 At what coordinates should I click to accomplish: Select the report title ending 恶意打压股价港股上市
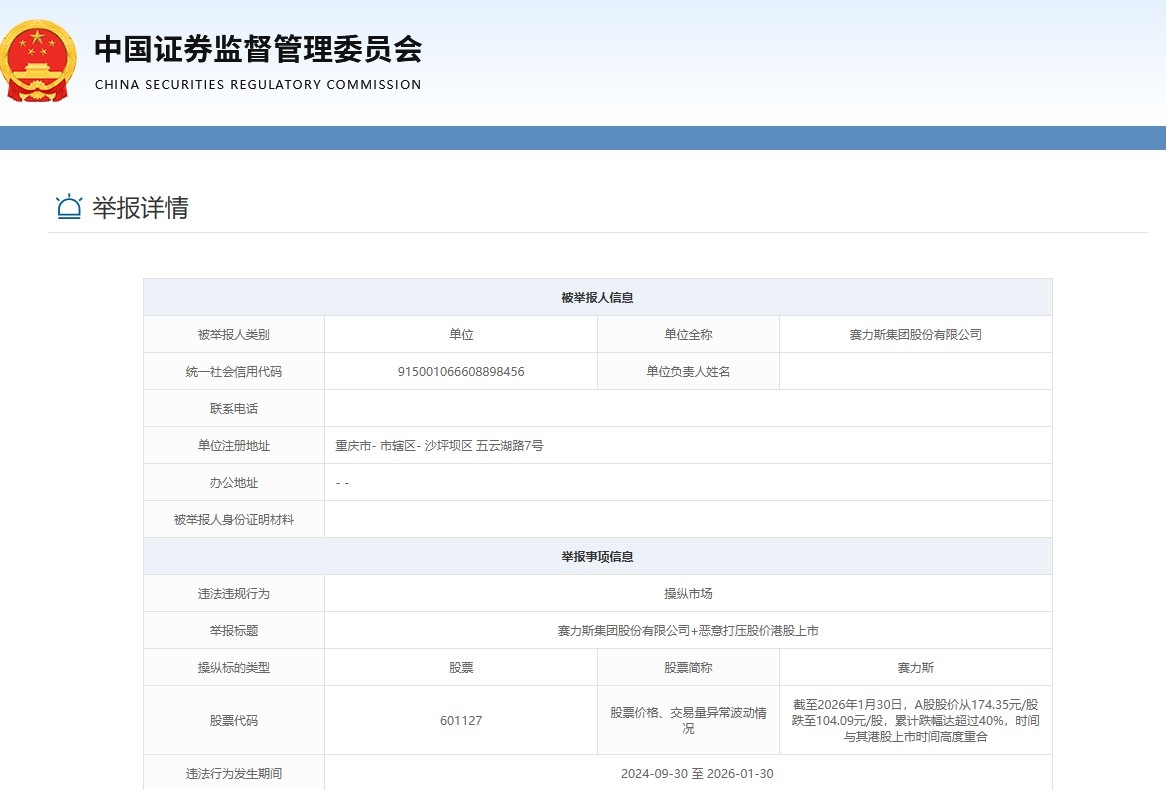tap(688, 631)
